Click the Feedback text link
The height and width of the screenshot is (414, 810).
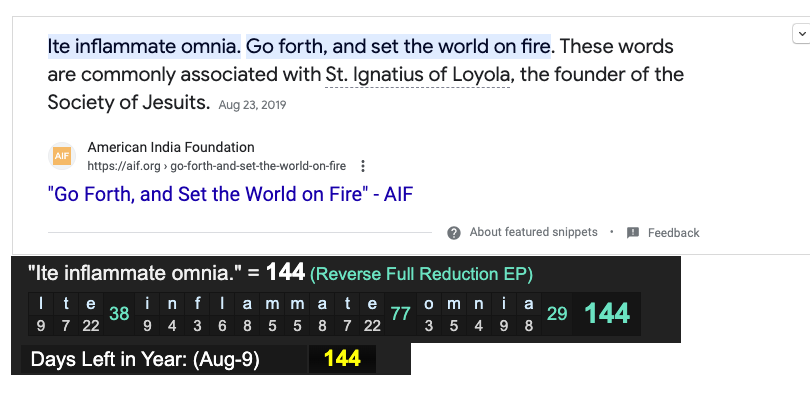(673, 233)
